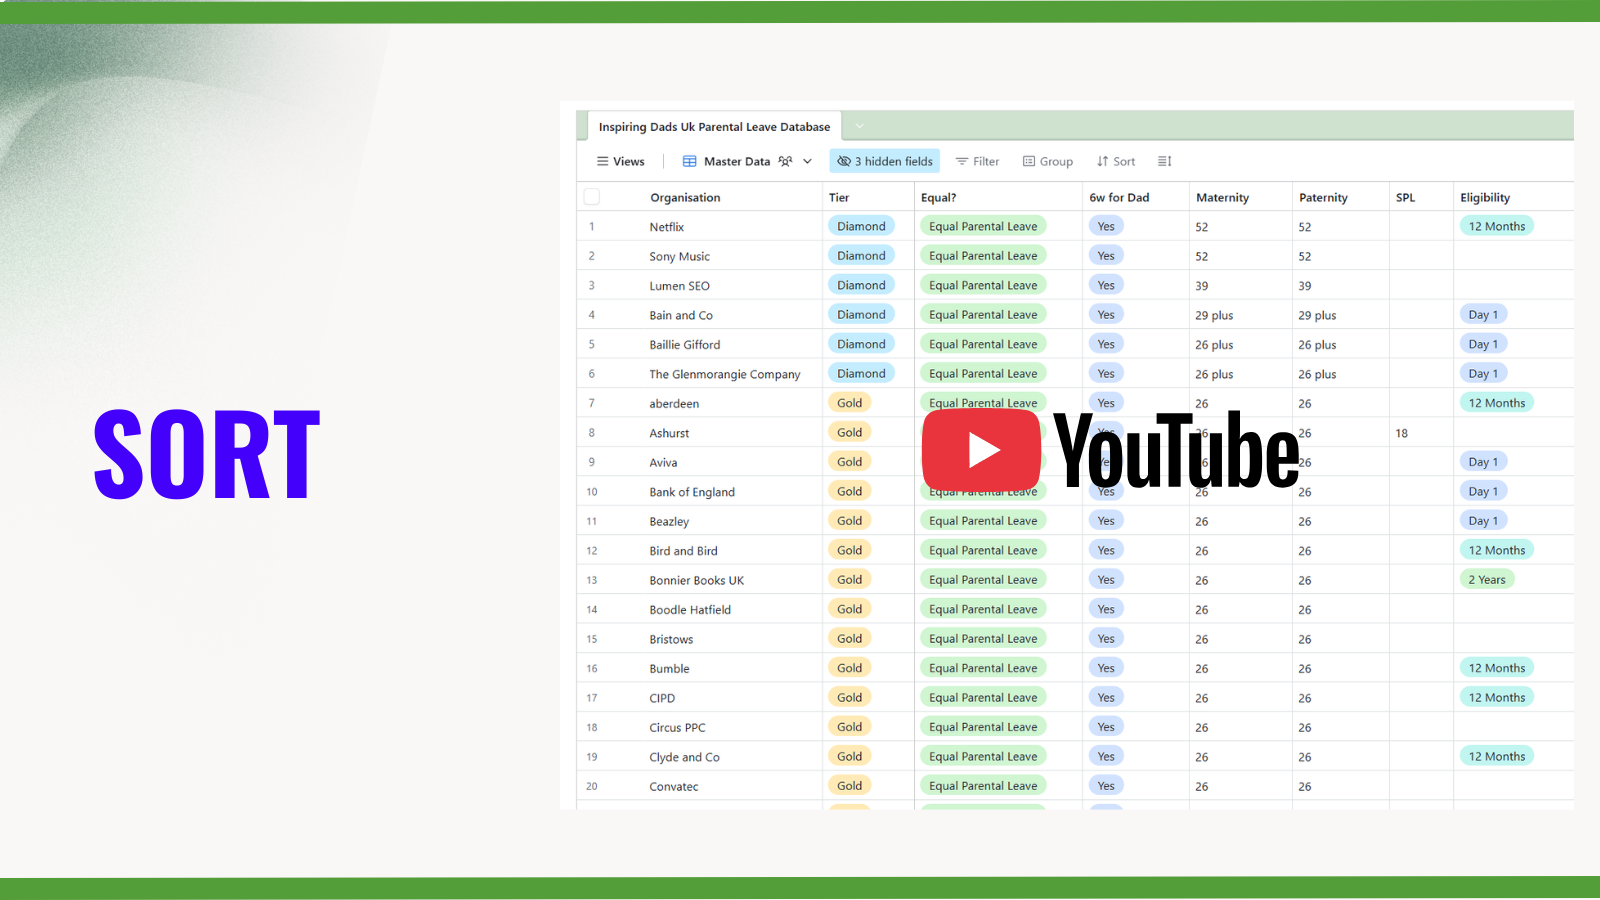Click the YouTube play button overlay

coord(981,450)
